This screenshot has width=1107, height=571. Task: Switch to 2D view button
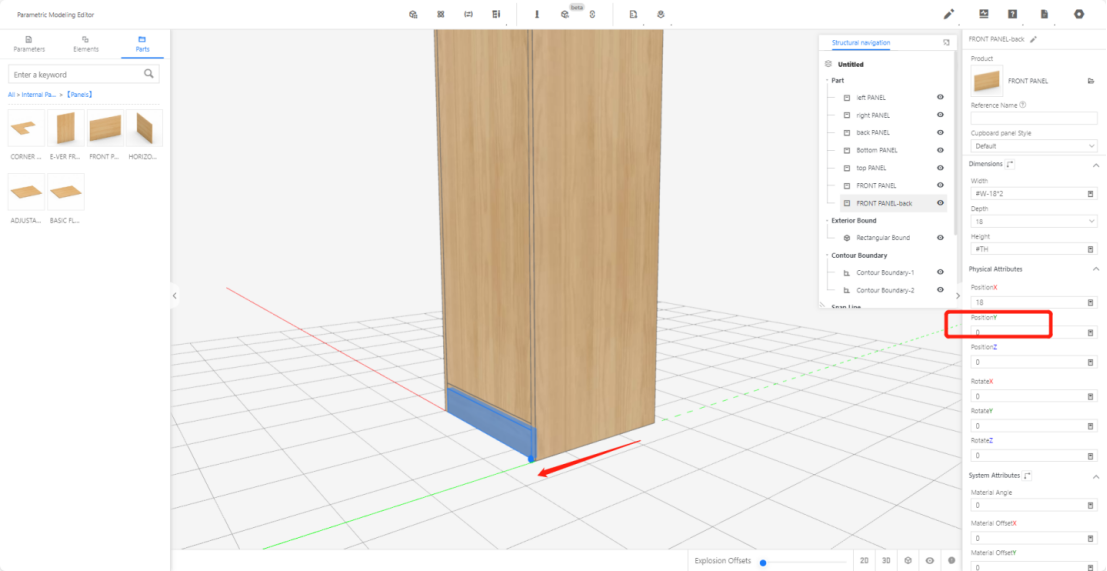click(864, 561)
